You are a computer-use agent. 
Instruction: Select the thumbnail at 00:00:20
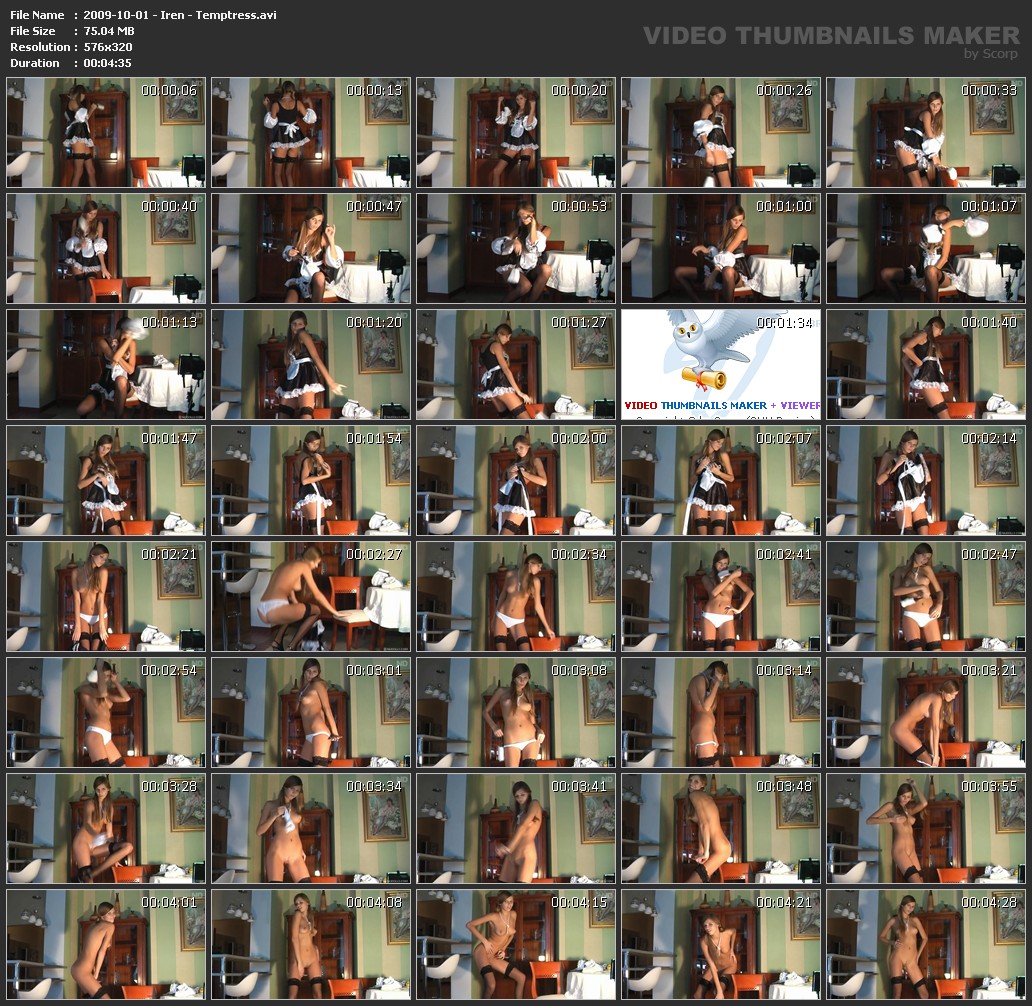[x=516, y=133]
